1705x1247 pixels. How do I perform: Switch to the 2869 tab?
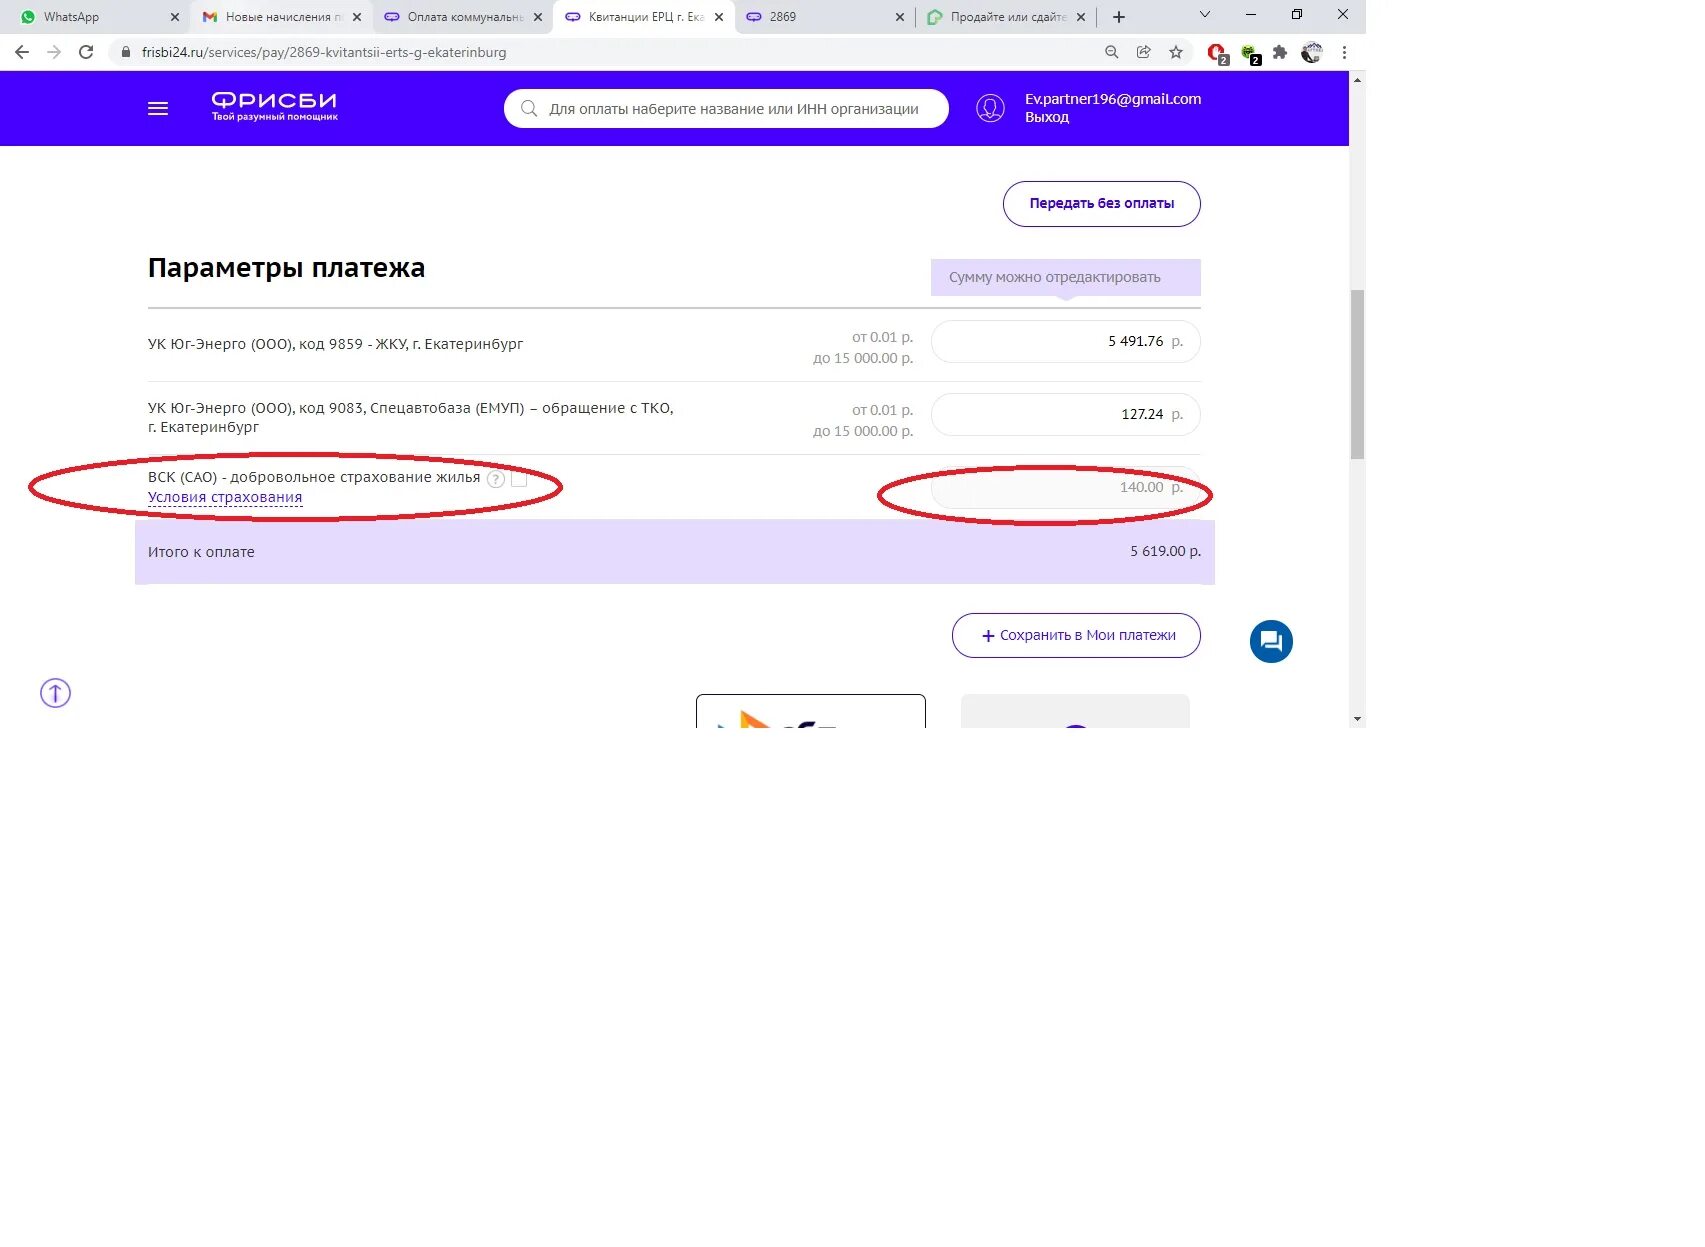(x=825, y=17)
